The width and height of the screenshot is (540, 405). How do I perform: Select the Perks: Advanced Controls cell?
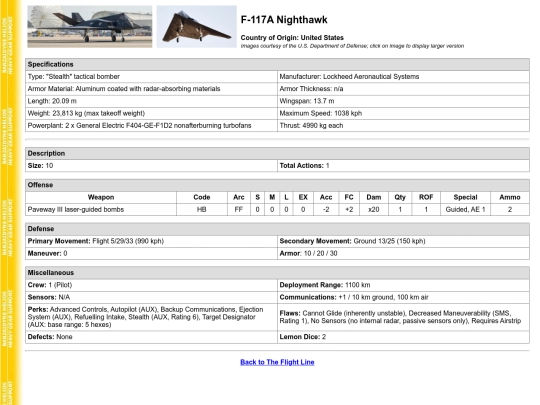click(x=151, y=317)
